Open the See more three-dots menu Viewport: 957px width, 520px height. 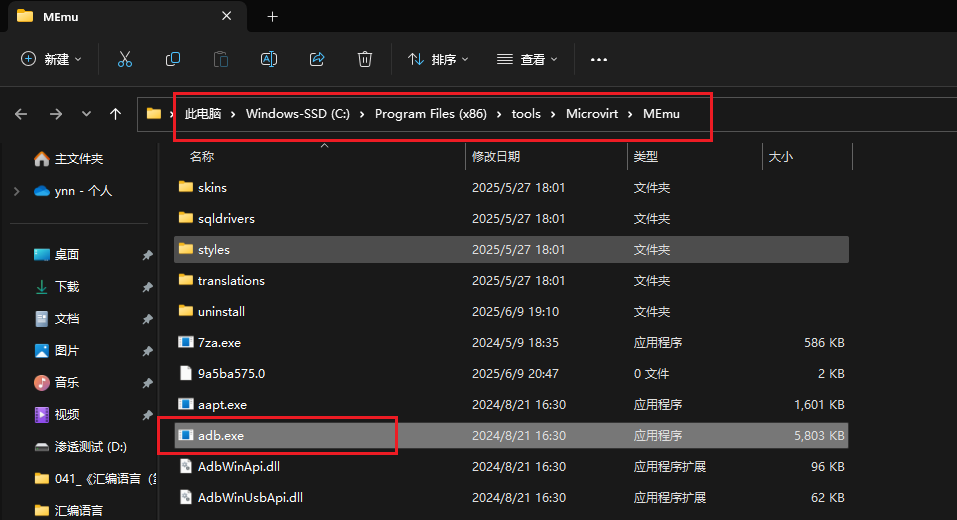(x=599, y=59)
